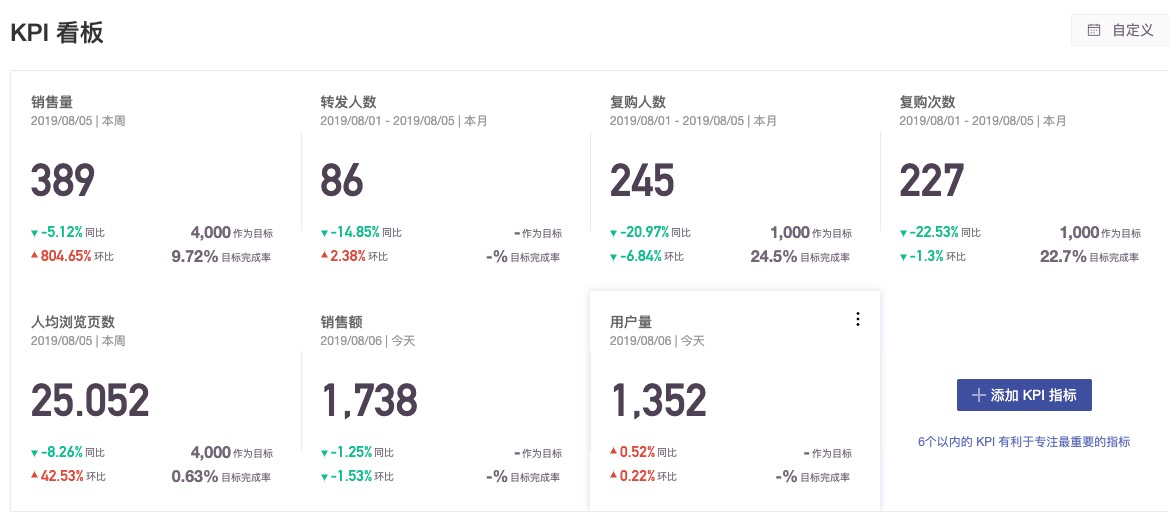Click the 245 value under 复购人数

pos(642,181)
